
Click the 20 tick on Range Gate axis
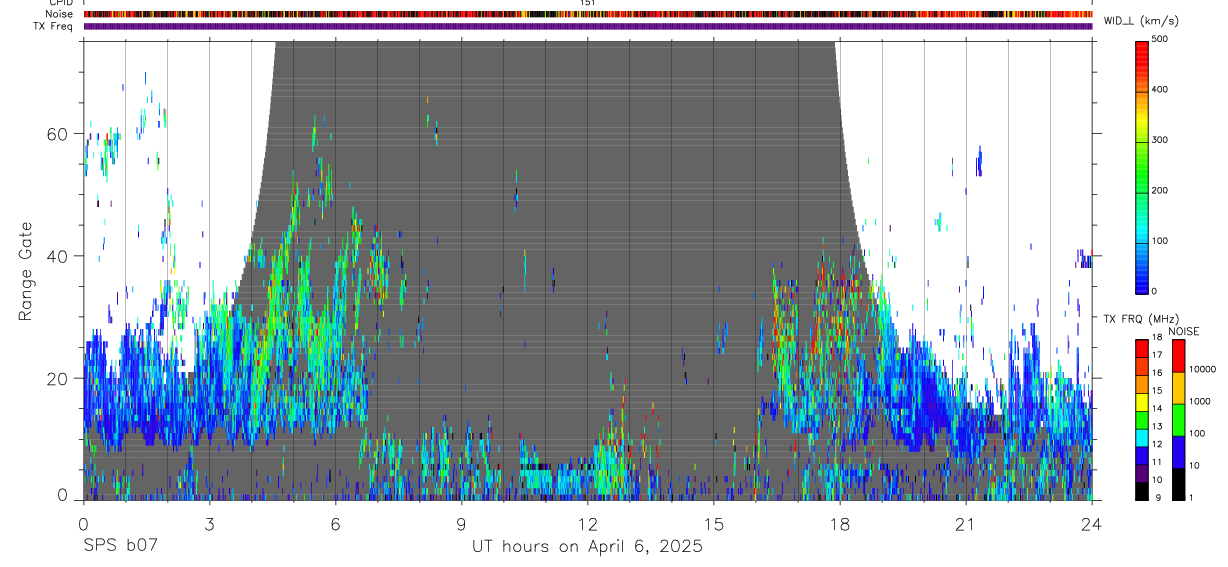point(58,378)
